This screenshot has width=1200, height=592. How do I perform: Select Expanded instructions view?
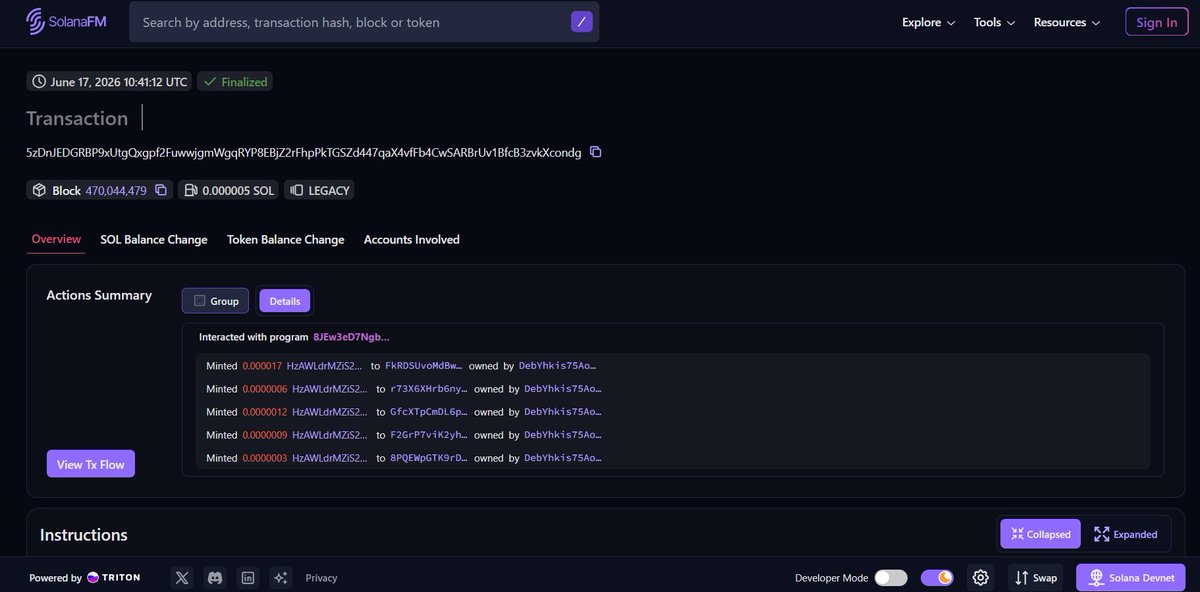tap(1126, 534)
